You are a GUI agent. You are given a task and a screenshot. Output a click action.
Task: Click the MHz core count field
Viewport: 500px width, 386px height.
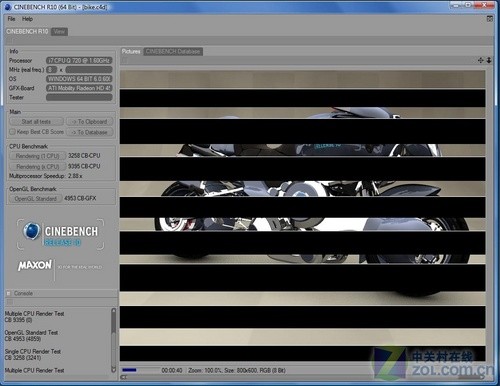51,70
